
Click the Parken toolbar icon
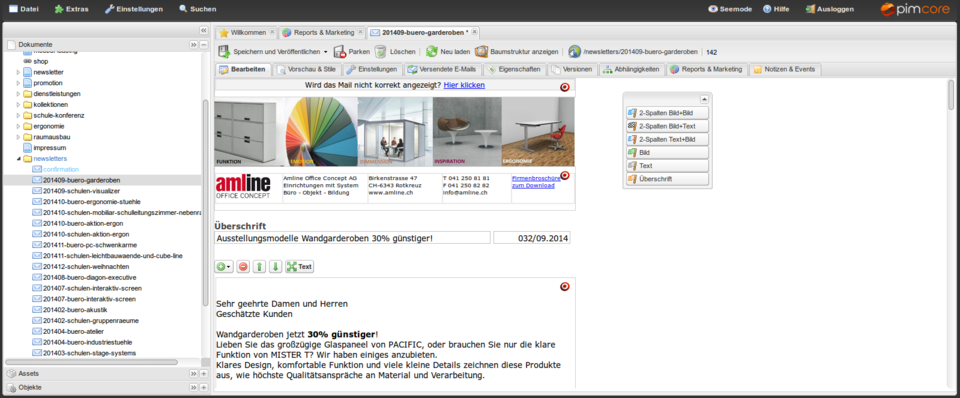pyautogui.click(x=340, y=52)
